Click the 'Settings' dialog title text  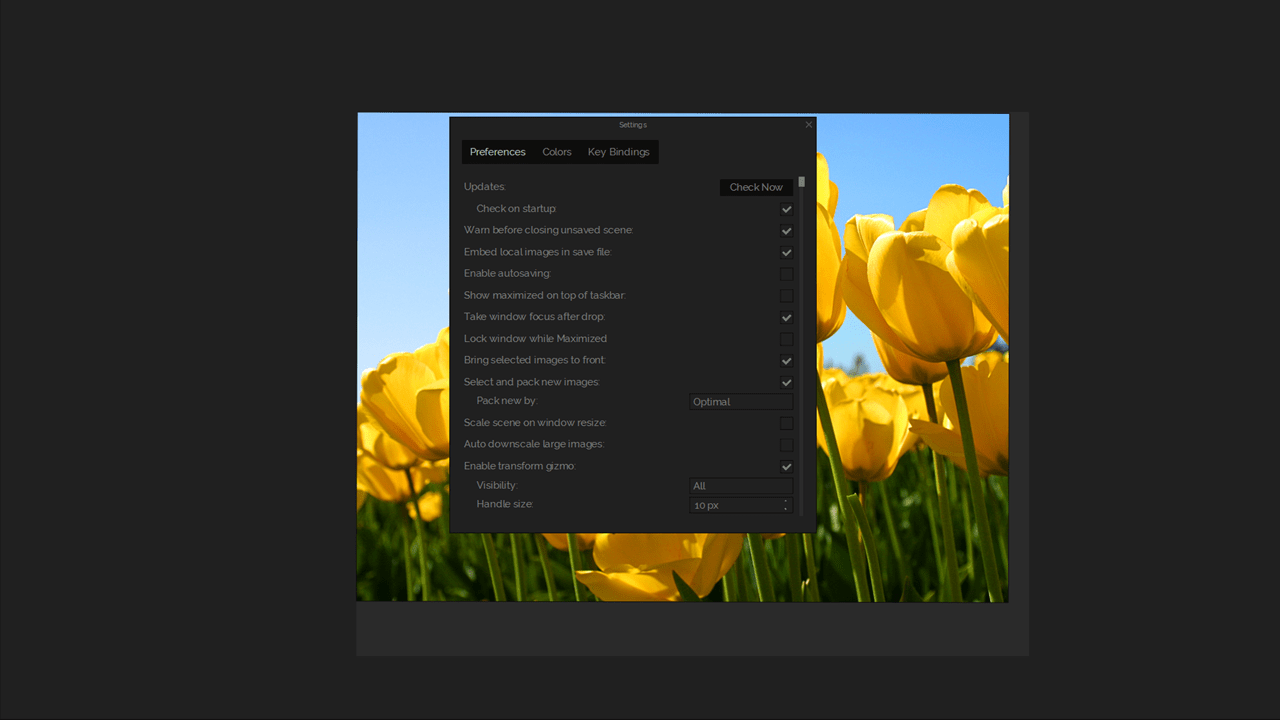(633, 125)
